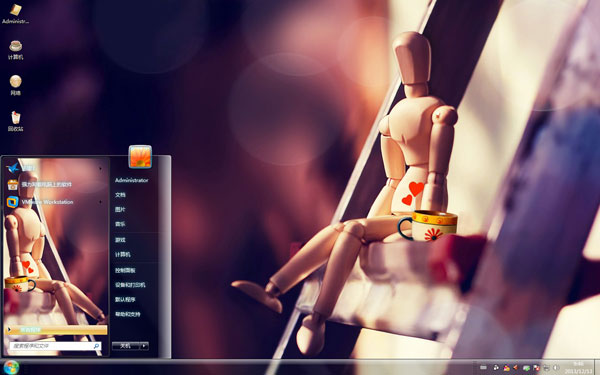This screenshot has width=600, height=375.
Task: Open 设备和打印机 devices and printers
Action: tap(130, 285)
